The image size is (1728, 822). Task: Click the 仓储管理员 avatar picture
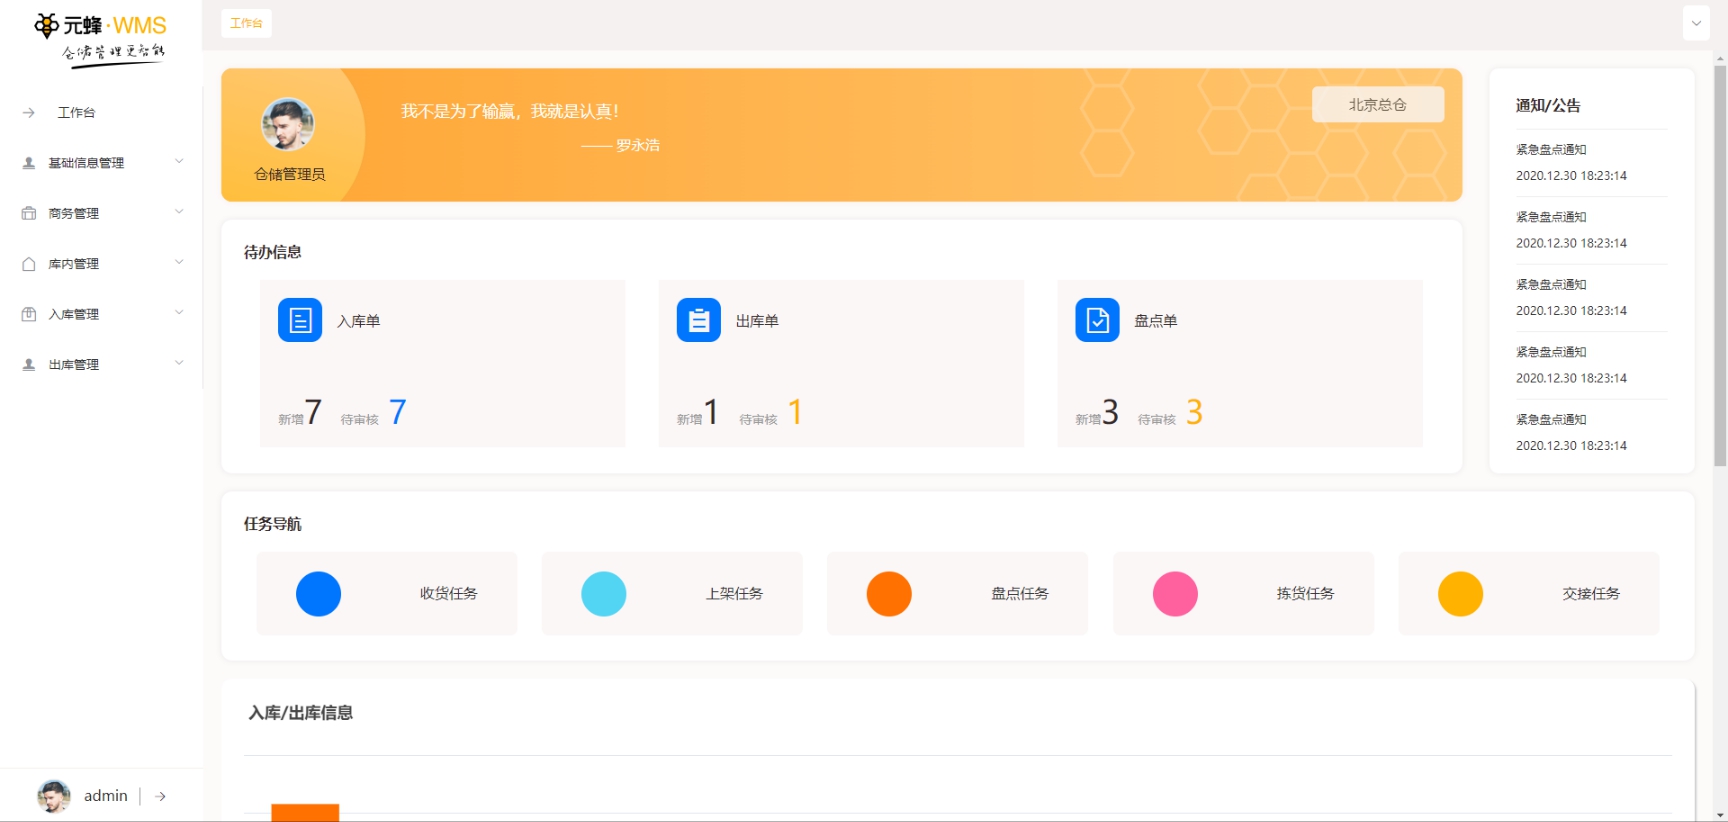coord(288,124)
